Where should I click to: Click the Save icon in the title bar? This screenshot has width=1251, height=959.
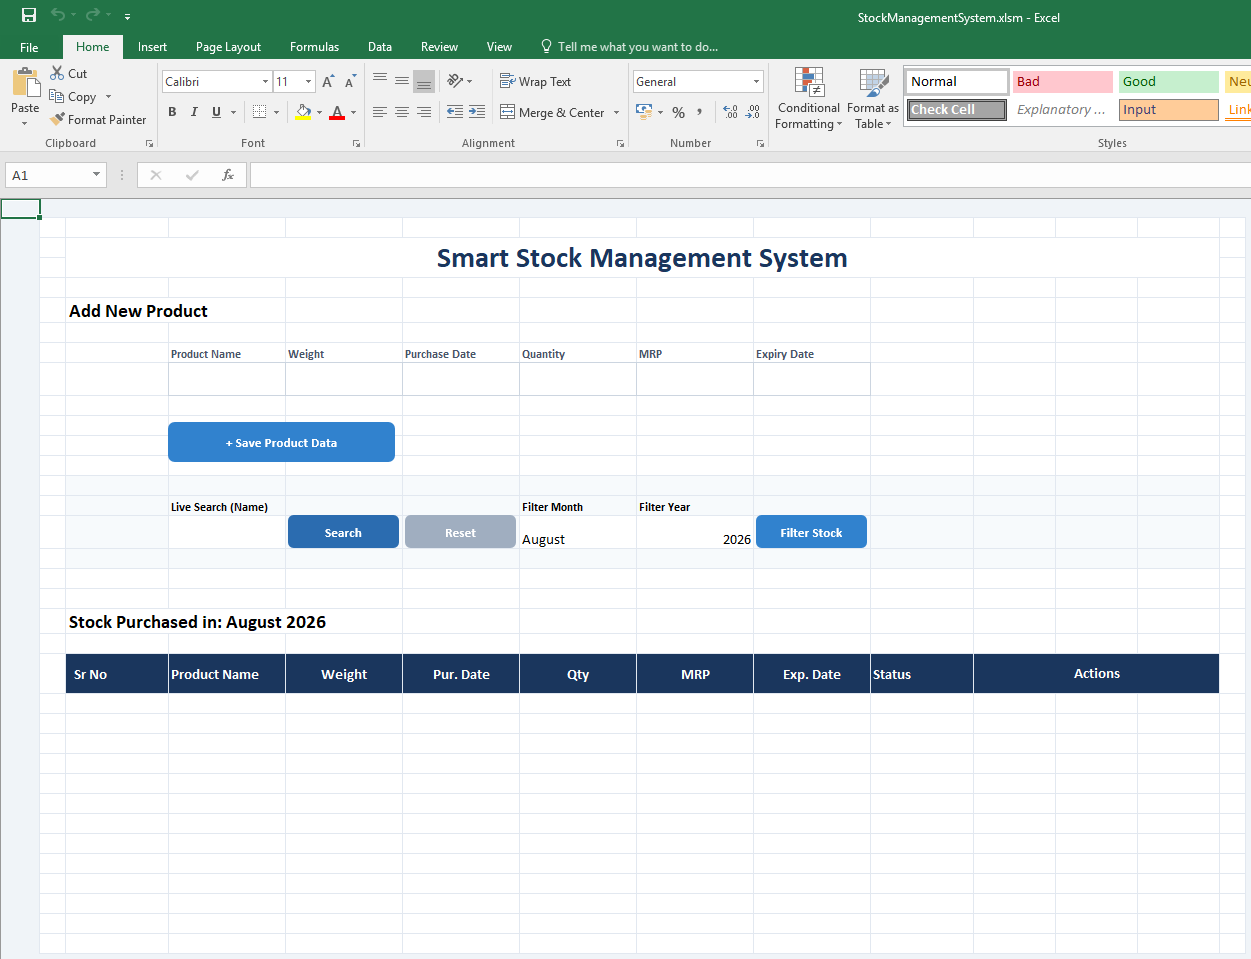(x=29, y=15)
